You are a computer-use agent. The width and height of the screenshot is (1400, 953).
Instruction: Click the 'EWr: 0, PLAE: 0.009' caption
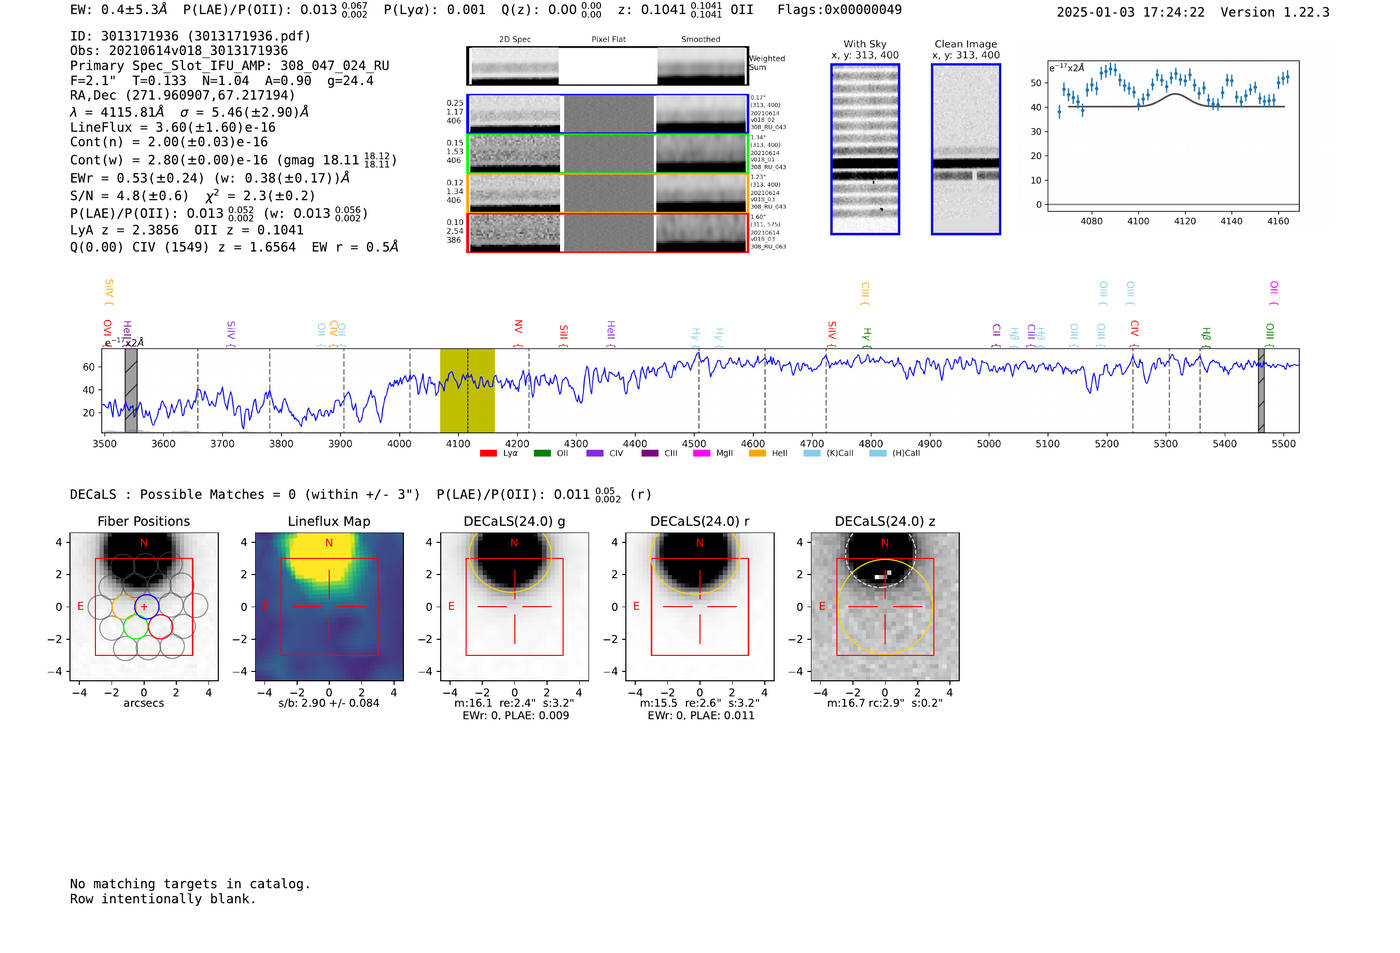516,716
